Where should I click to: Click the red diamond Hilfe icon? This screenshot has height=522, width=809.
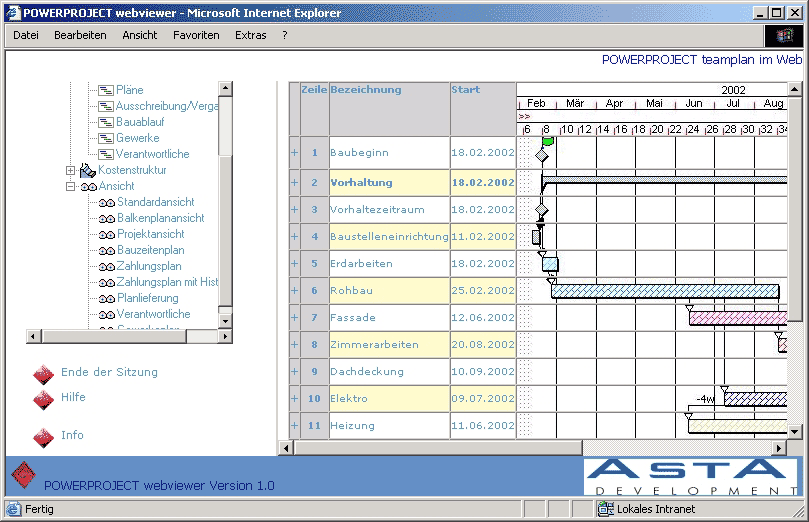coord(43,399)
